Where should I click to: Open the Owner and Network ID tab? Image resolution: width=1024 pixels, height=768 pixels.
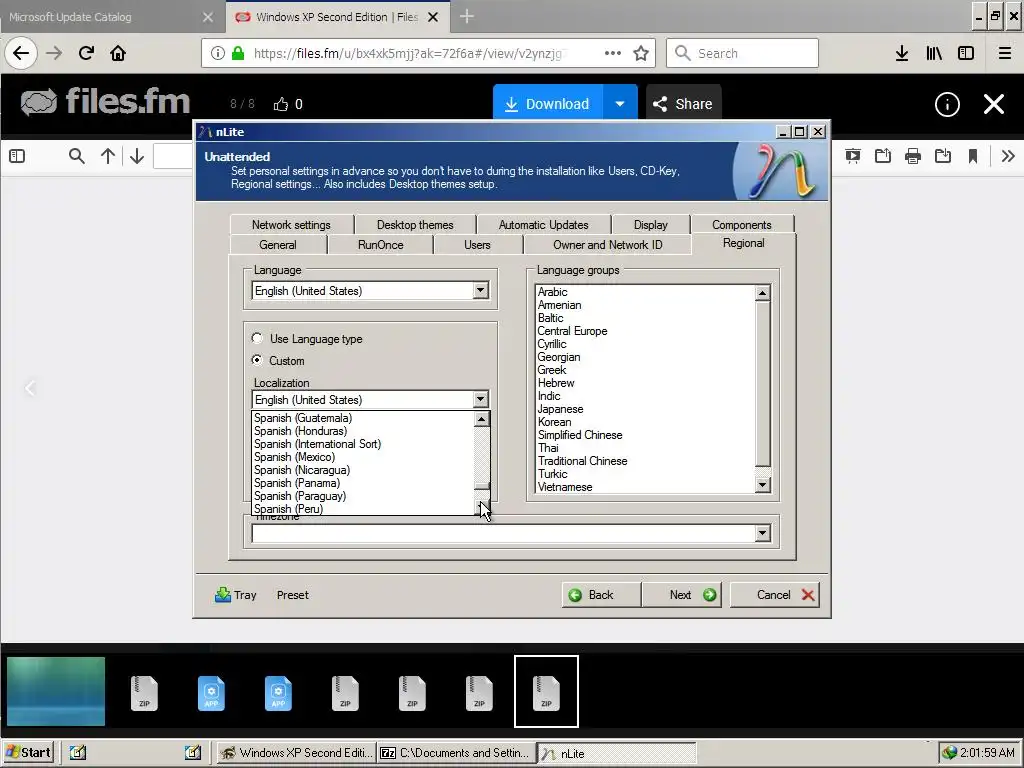coord(607,245)
